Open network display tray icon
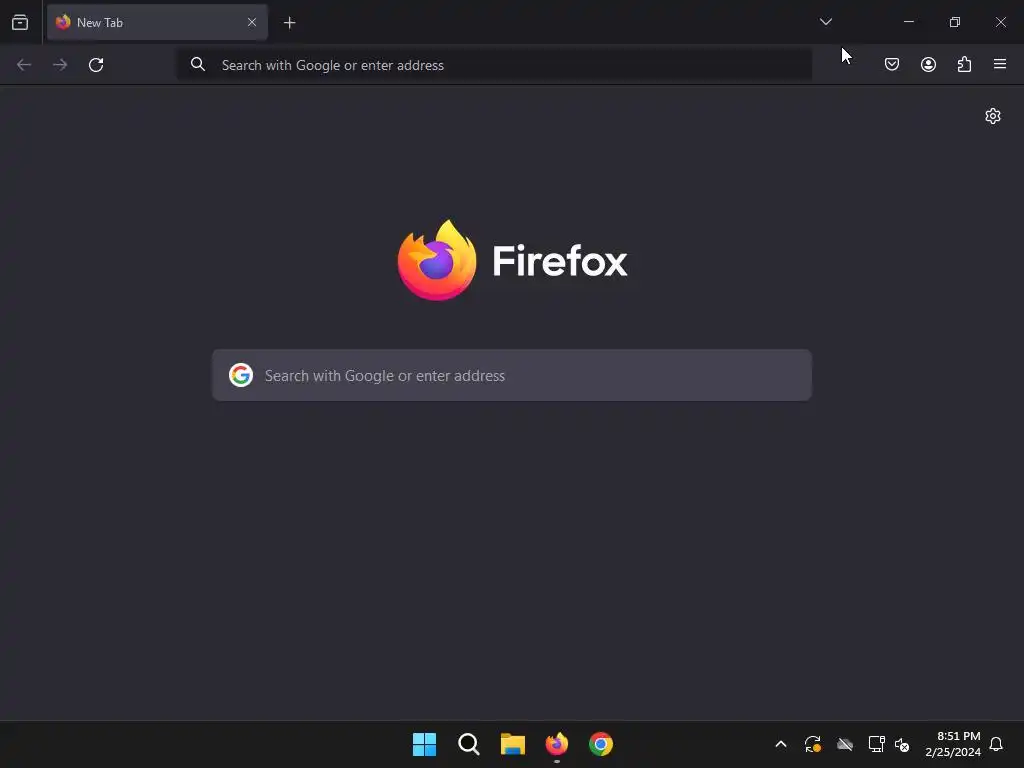Viewport: 1024px width, 768px height. (x=876, y=744)
